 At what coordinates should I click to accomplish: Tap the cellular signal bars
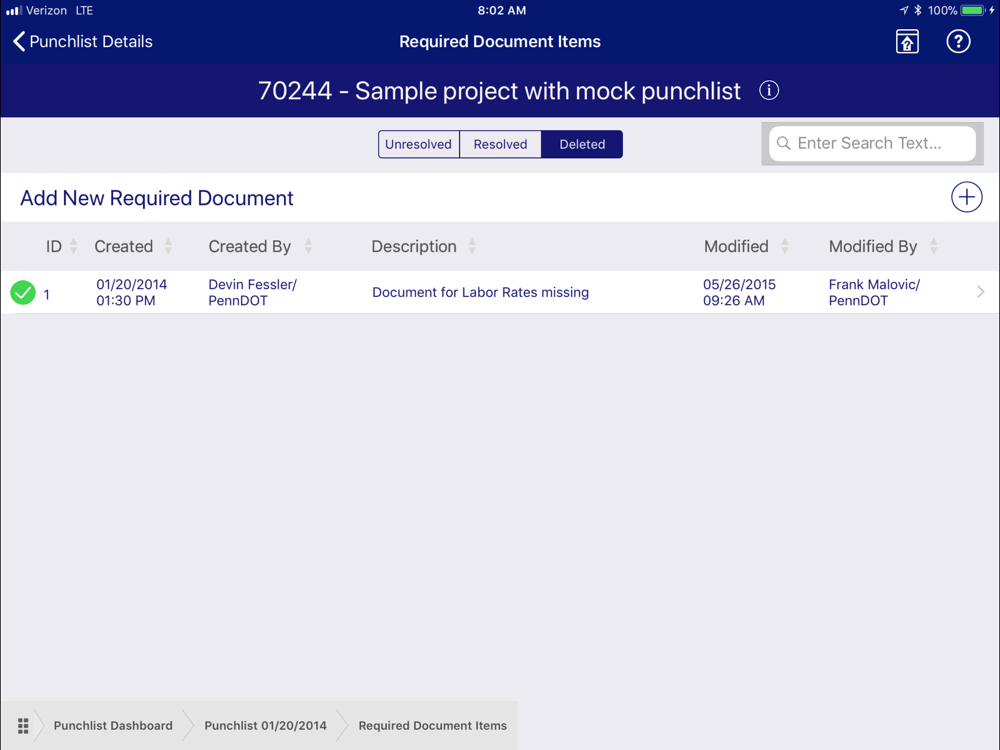[14, 10]
